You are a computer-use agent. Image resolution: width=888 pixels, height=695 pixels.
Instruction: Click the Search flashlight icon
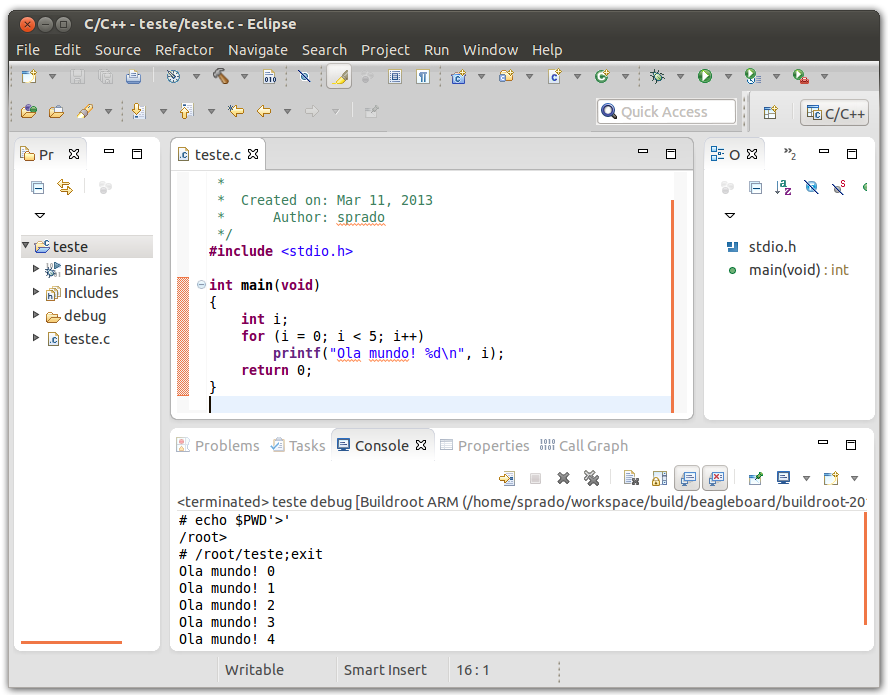click(85, 111)
